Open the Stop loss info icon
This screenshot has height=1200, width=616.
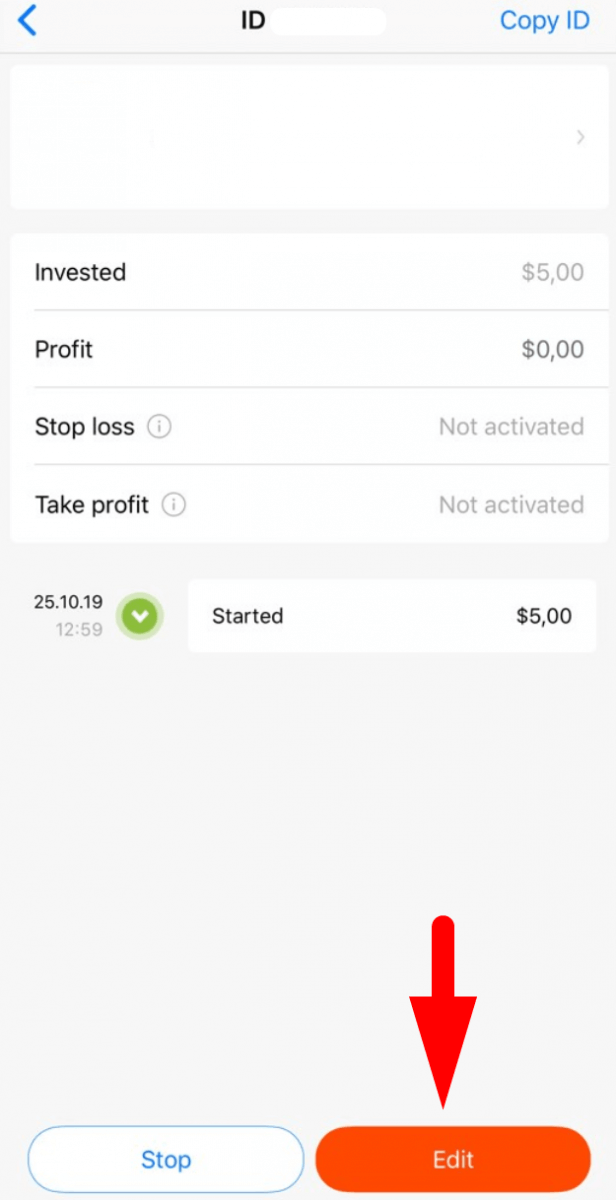159,427
